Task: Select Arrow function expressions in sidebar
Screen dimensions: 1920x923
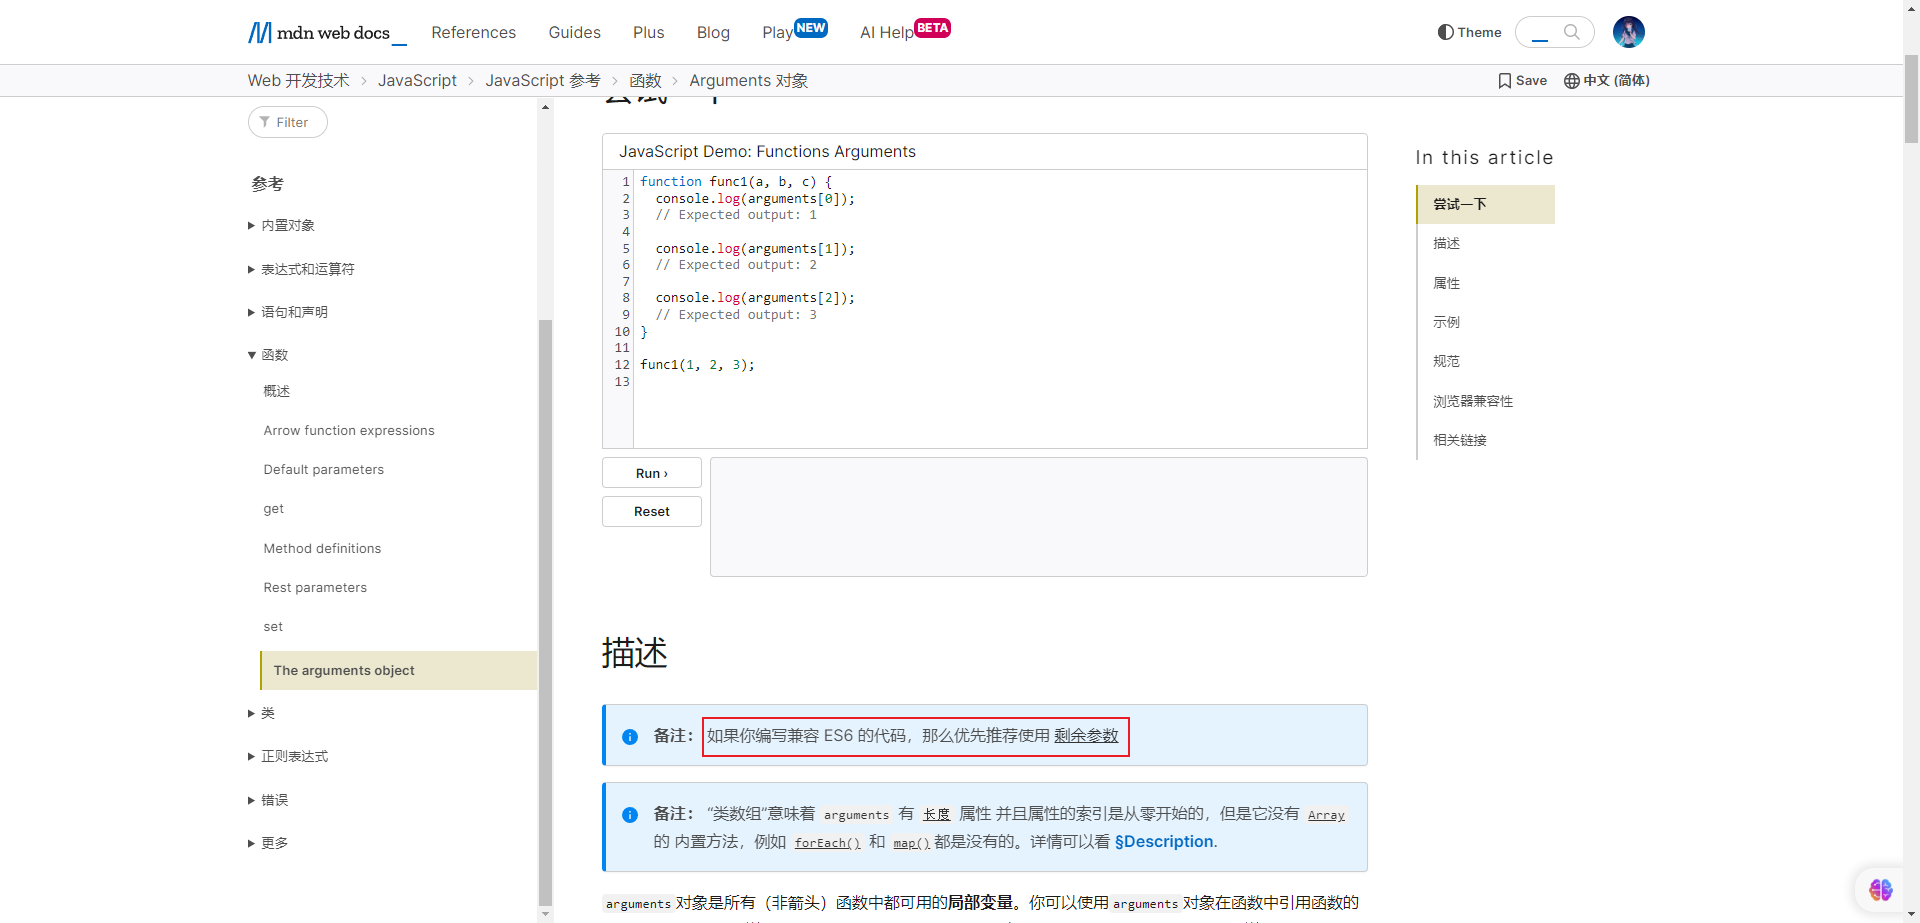Action: pyautogui.click(x=349, y=431)
